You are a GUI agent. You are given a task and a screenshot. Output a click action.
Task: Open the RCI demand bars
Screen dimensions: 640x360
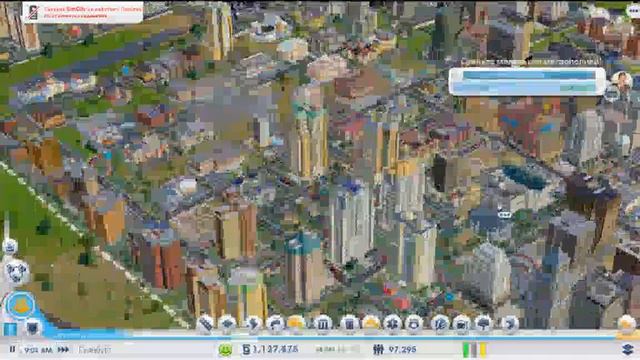(x=474, y=350)
